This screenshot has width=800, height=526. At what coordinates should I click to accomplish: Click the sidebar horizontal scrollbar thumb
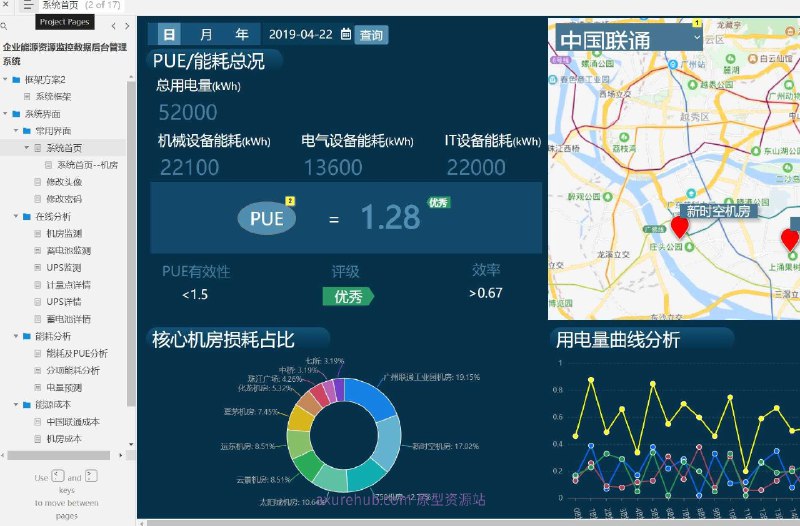[x=59, y=455]
